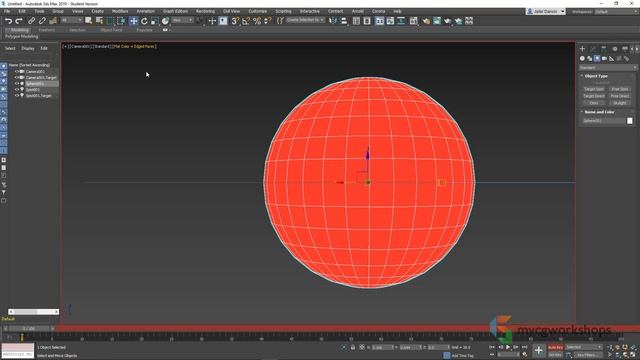This screenshot has height=360, width=640.
Task: Open the Rendering menu
Action: (205, 11)
